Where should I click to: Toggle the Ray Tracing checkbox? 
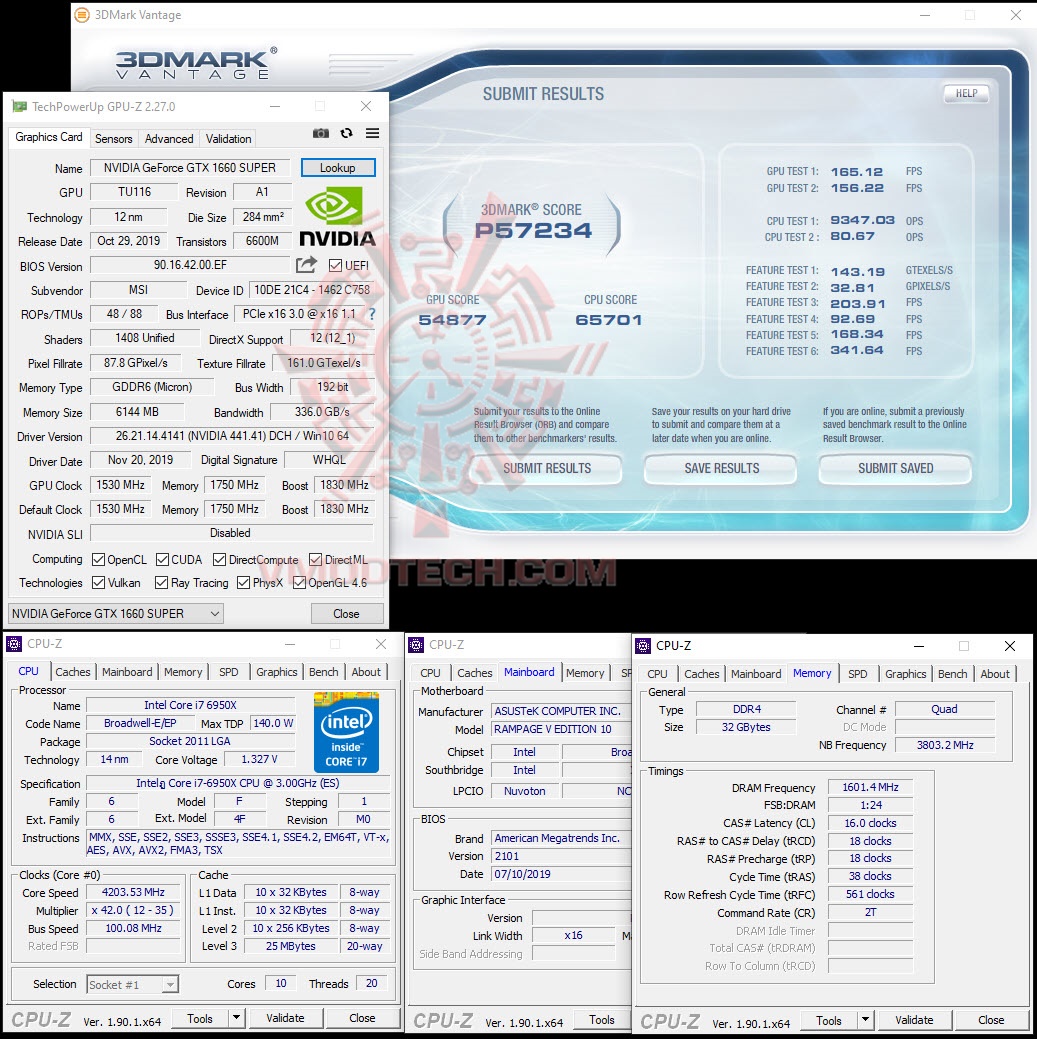[161, 582]
